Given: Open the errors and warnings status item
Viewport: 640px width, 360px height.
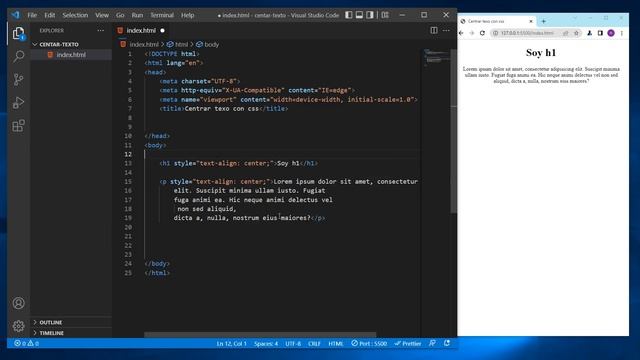Looking at the screenshot, I should pyautogui.click(x=27, y=344).
